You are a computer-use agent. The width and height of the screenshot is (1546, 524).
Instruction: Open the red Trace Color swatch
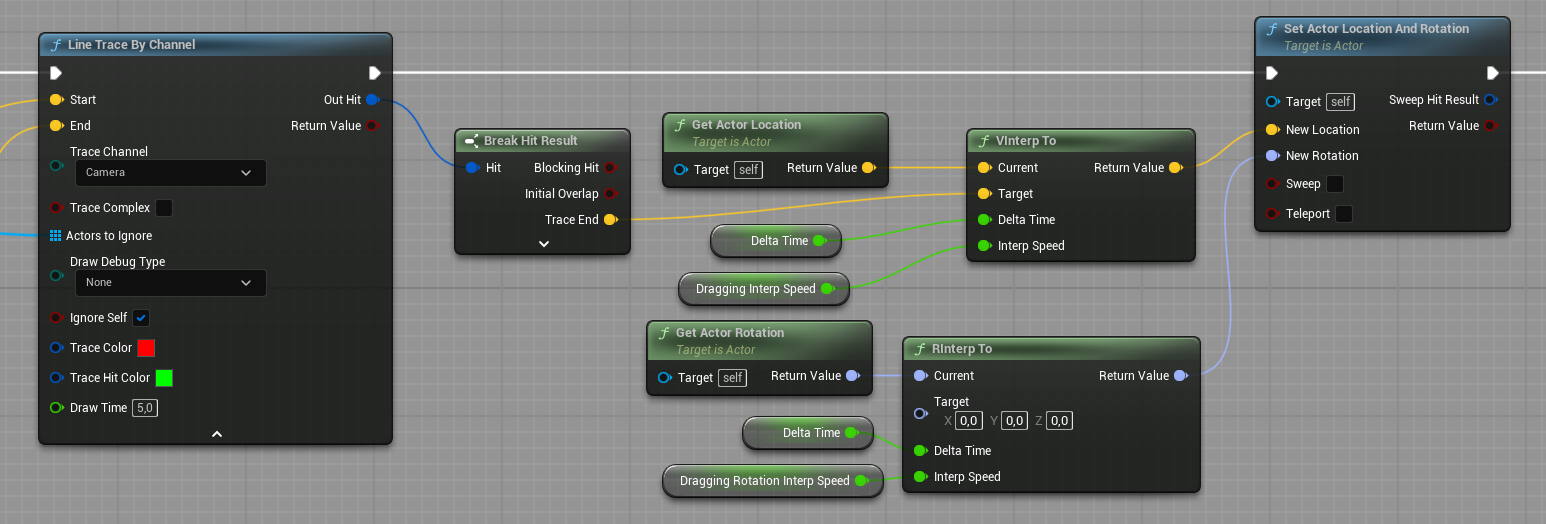coord(146,348)
